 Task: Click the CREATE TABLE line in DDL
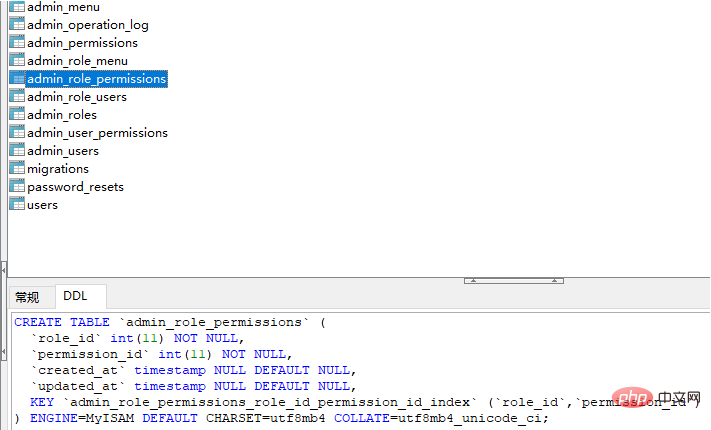point(170,322)
